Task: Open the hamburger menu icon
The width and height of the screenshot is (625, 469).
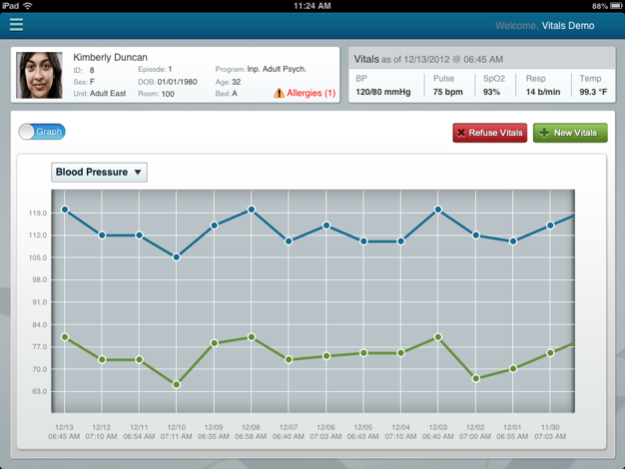Action: (x=16, y=25)
